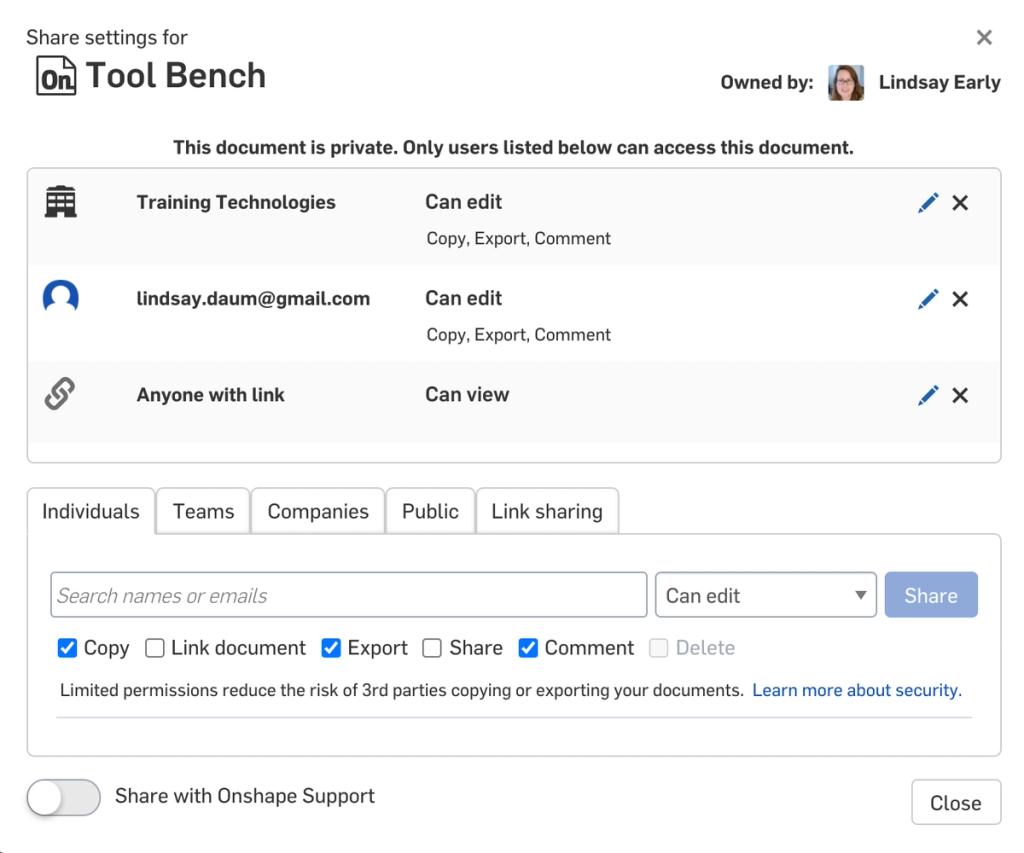The height and width of the screenshot is (853, 1024).
Task: Switch to the Teams tab
Action: [203, 510]
